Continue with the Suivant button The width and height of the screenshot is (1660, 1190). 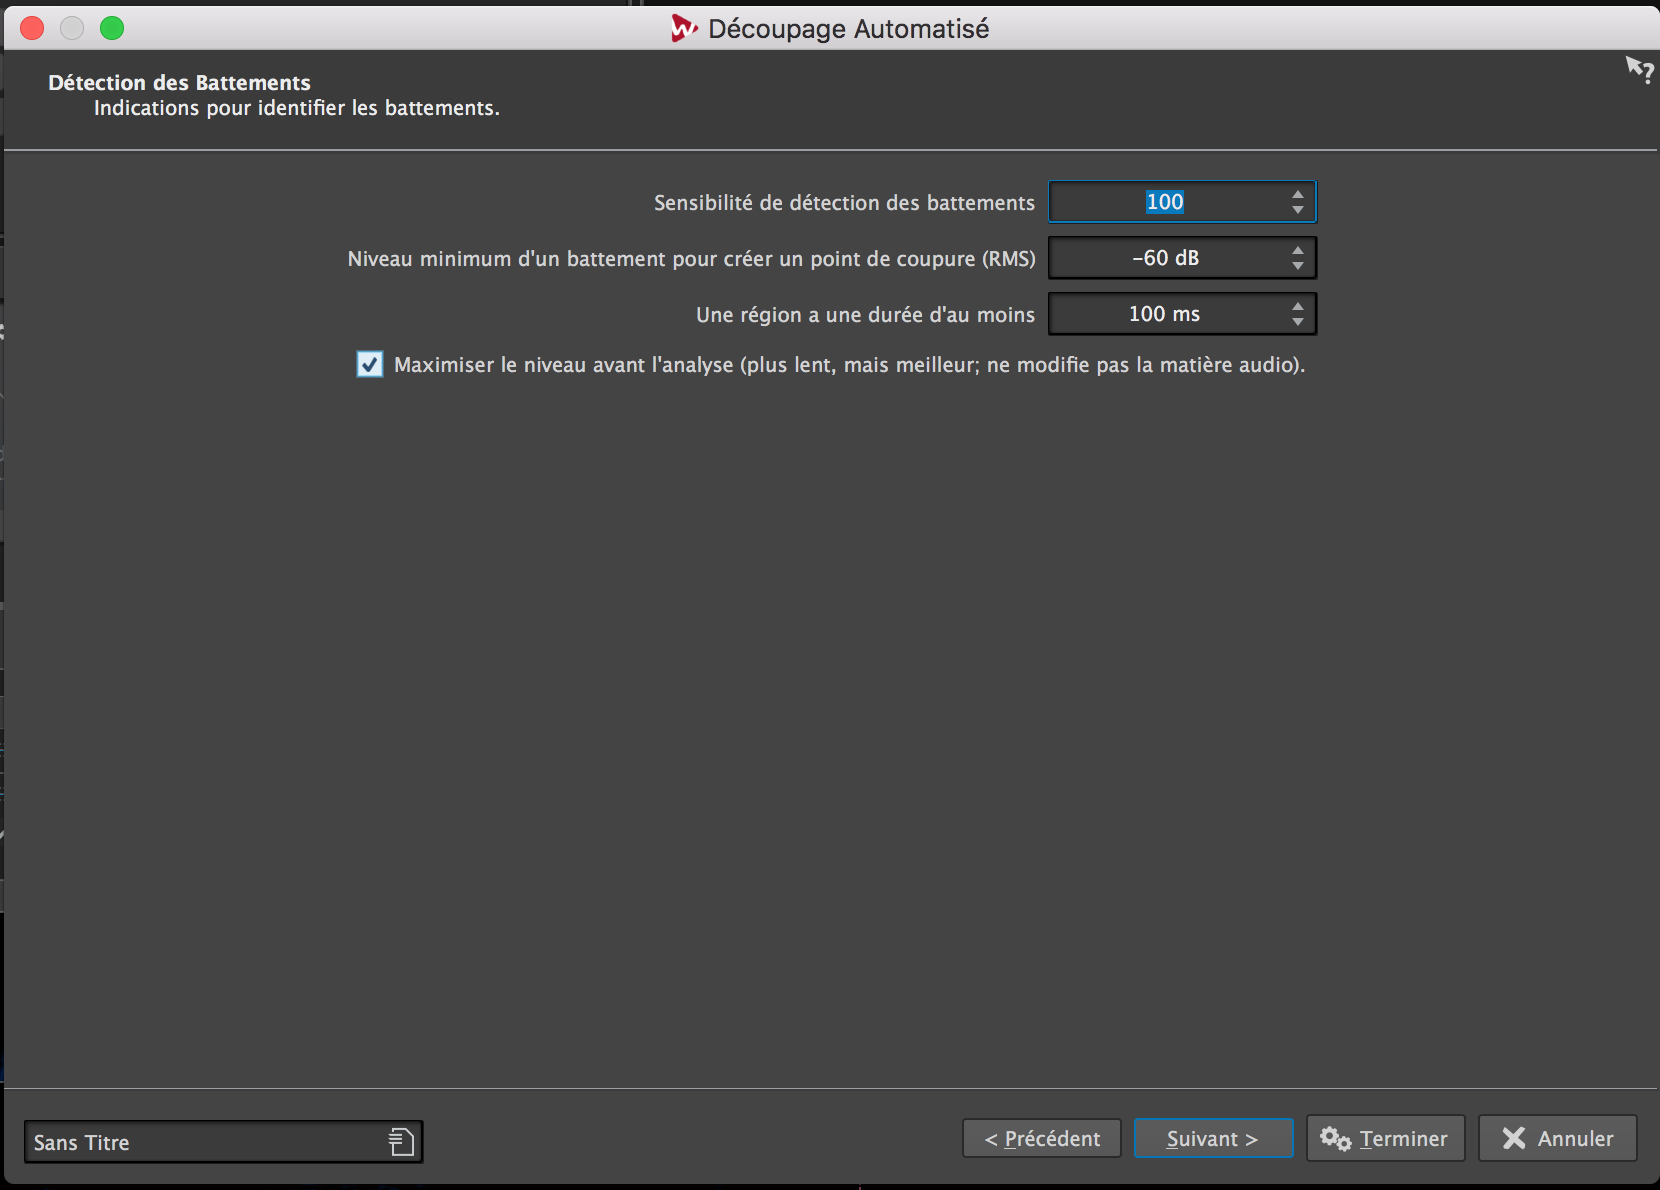coord(1213,1138)
